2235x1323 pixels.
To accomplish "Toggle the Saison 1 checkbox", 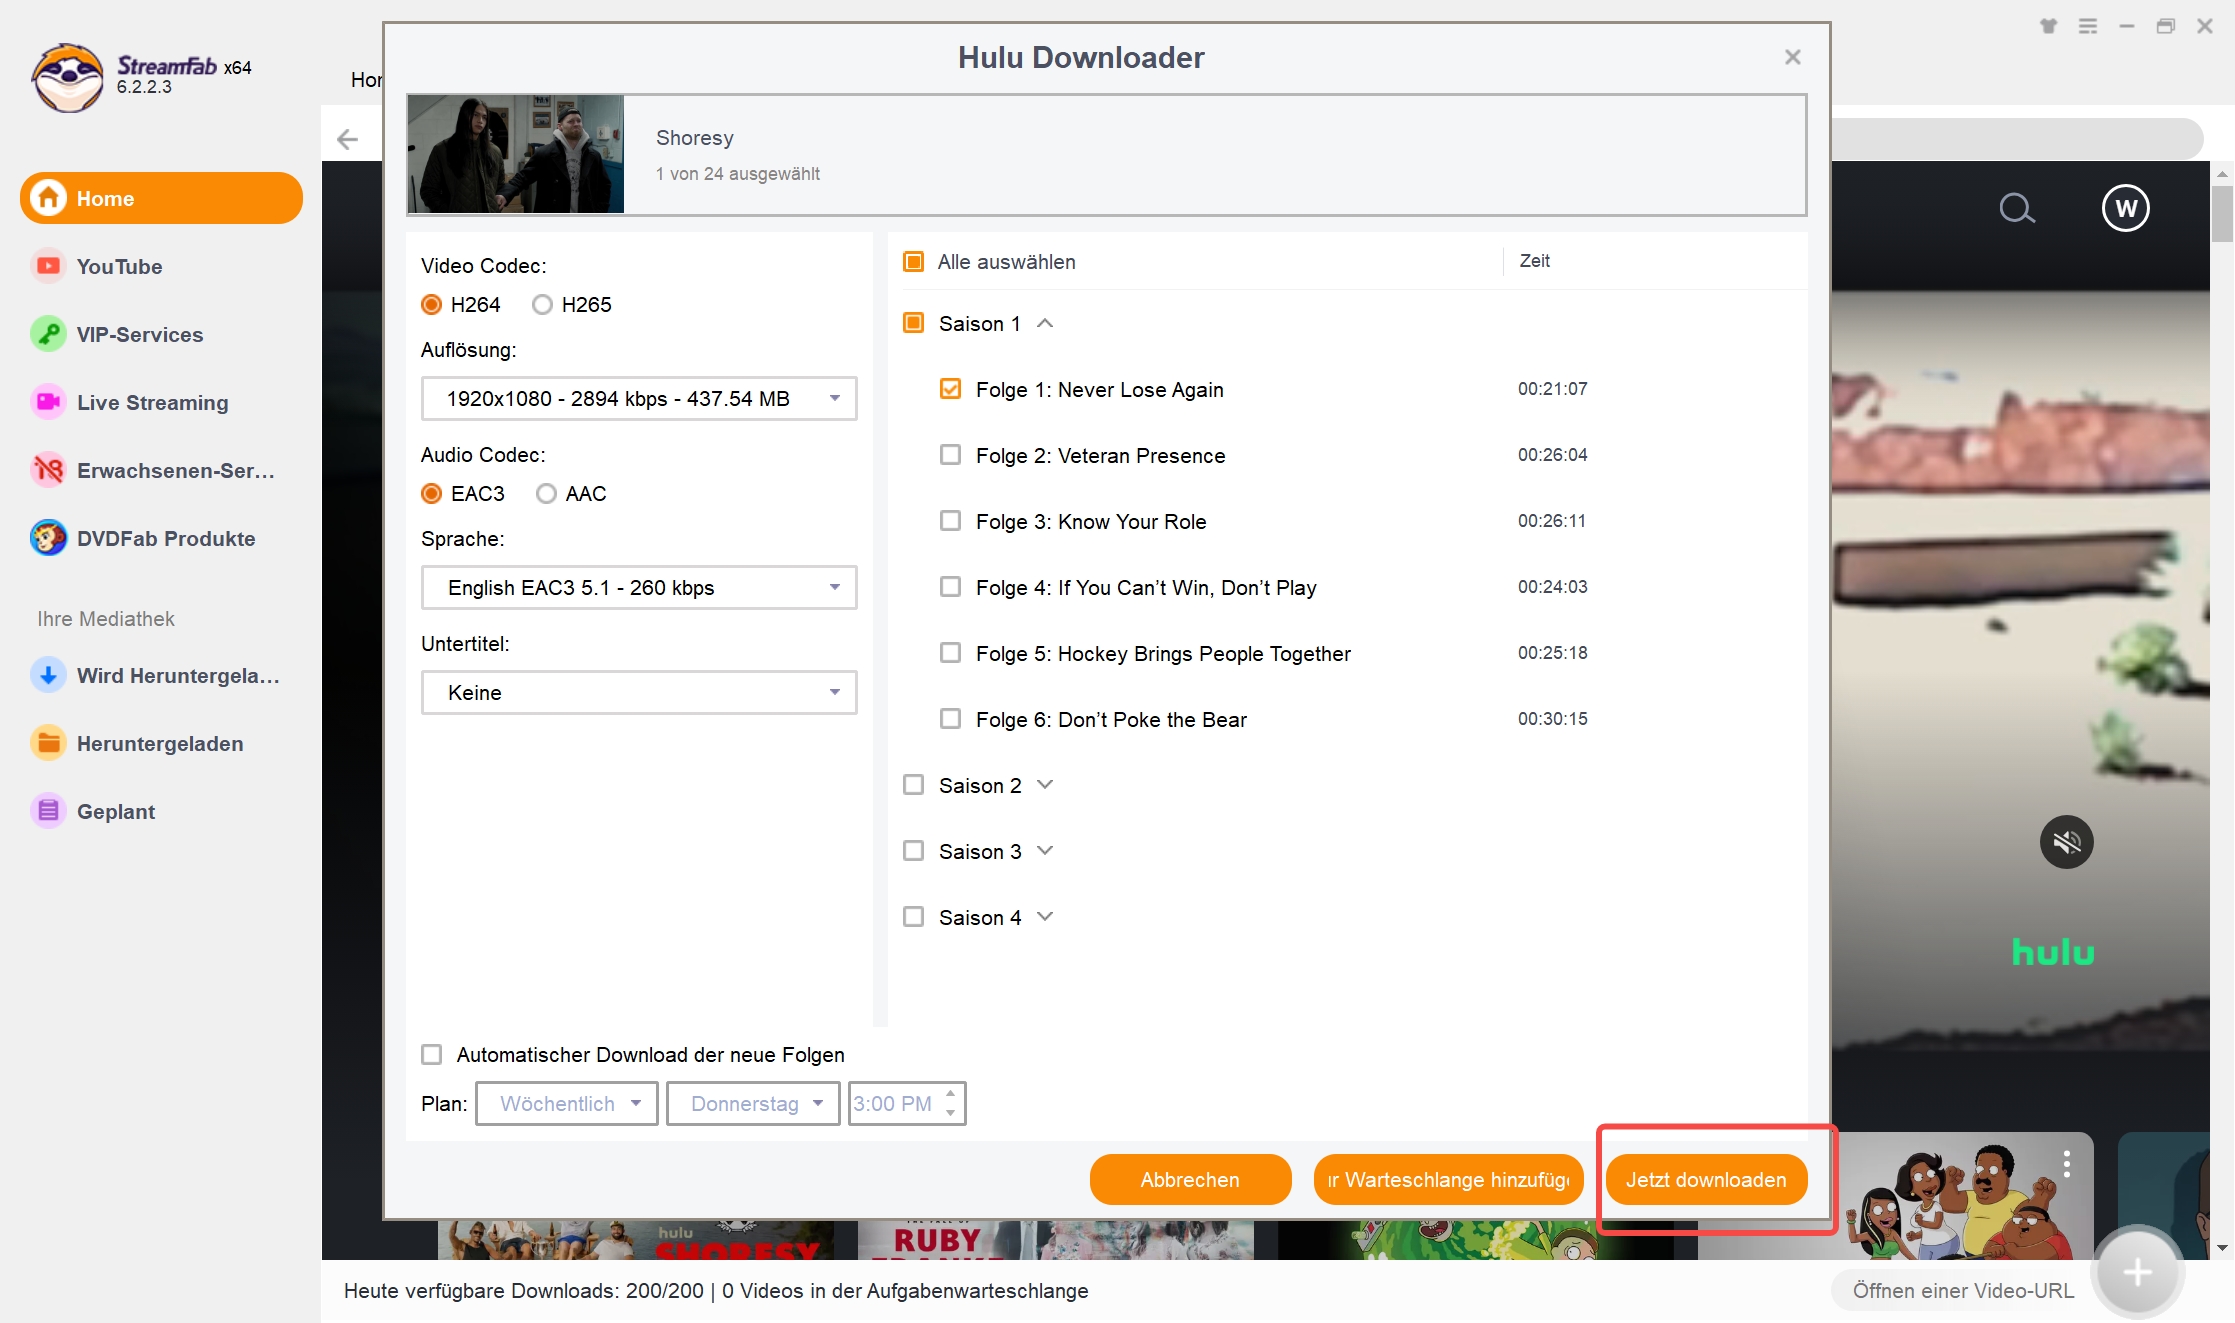I will coord(913,322).
